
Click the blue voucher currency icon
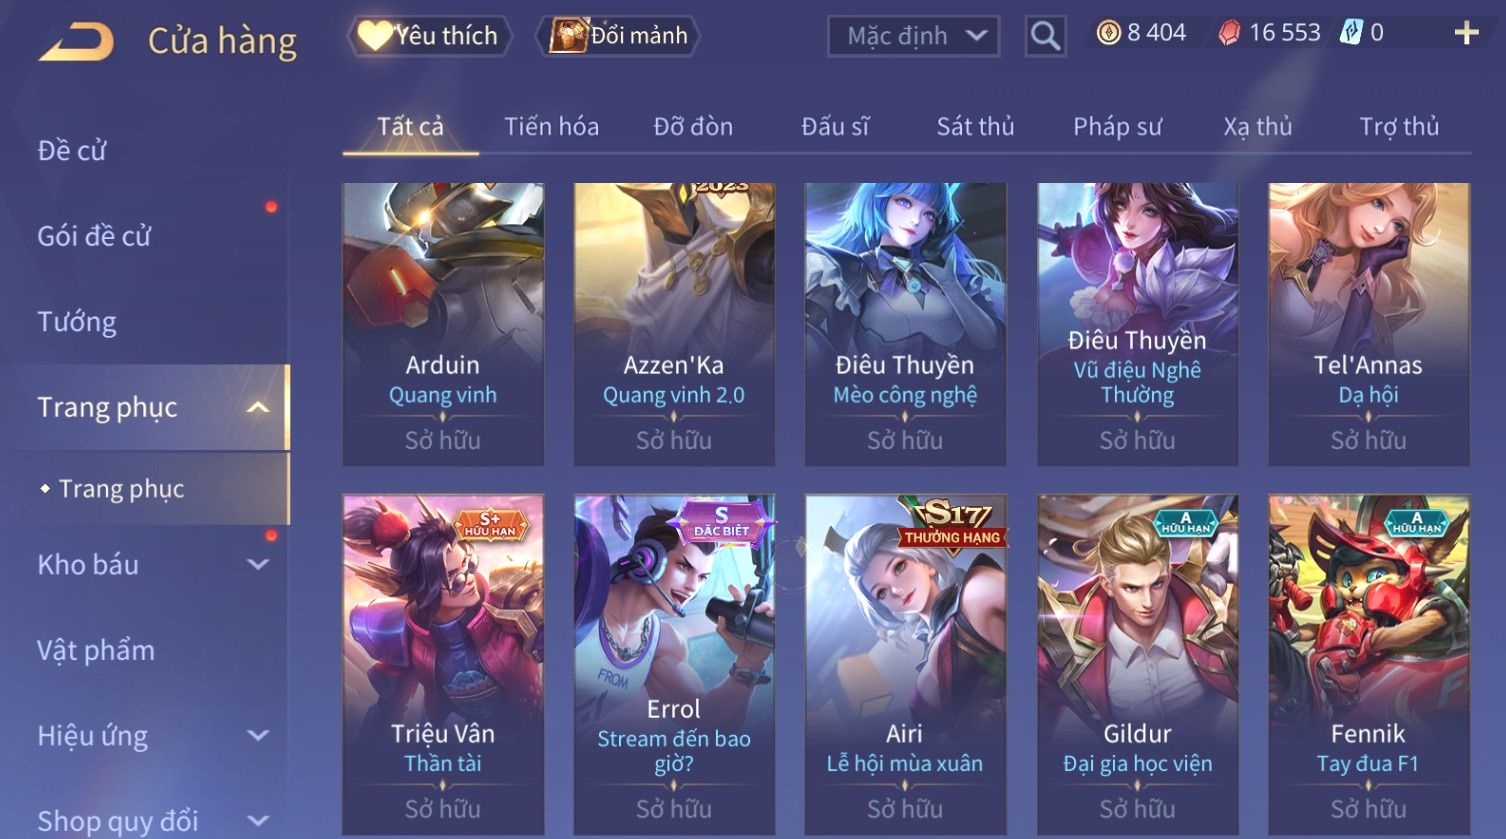(x=1351, y=32)
